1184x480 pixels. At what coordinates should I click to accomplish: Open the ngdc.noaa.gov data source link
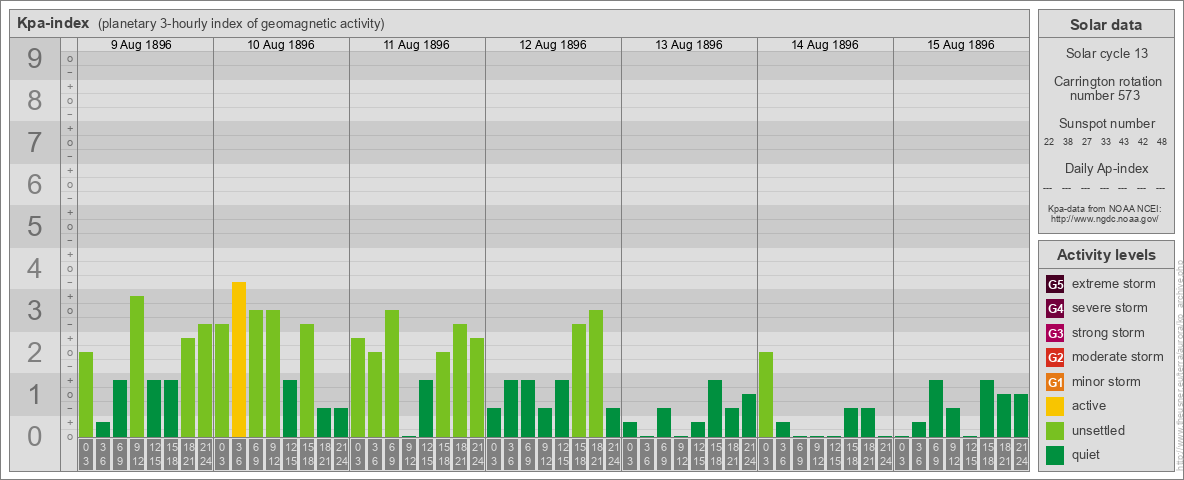[x=1105, y=218]
